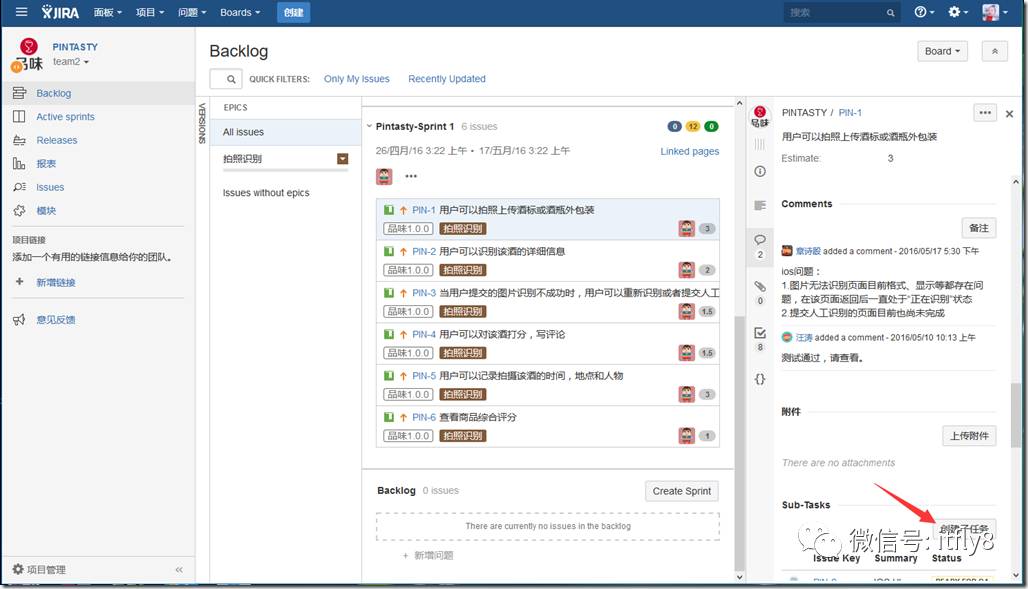This screenshot has height=589, width=1028.
Task: Click the search magnifier in the top bar
Action: 890,12
